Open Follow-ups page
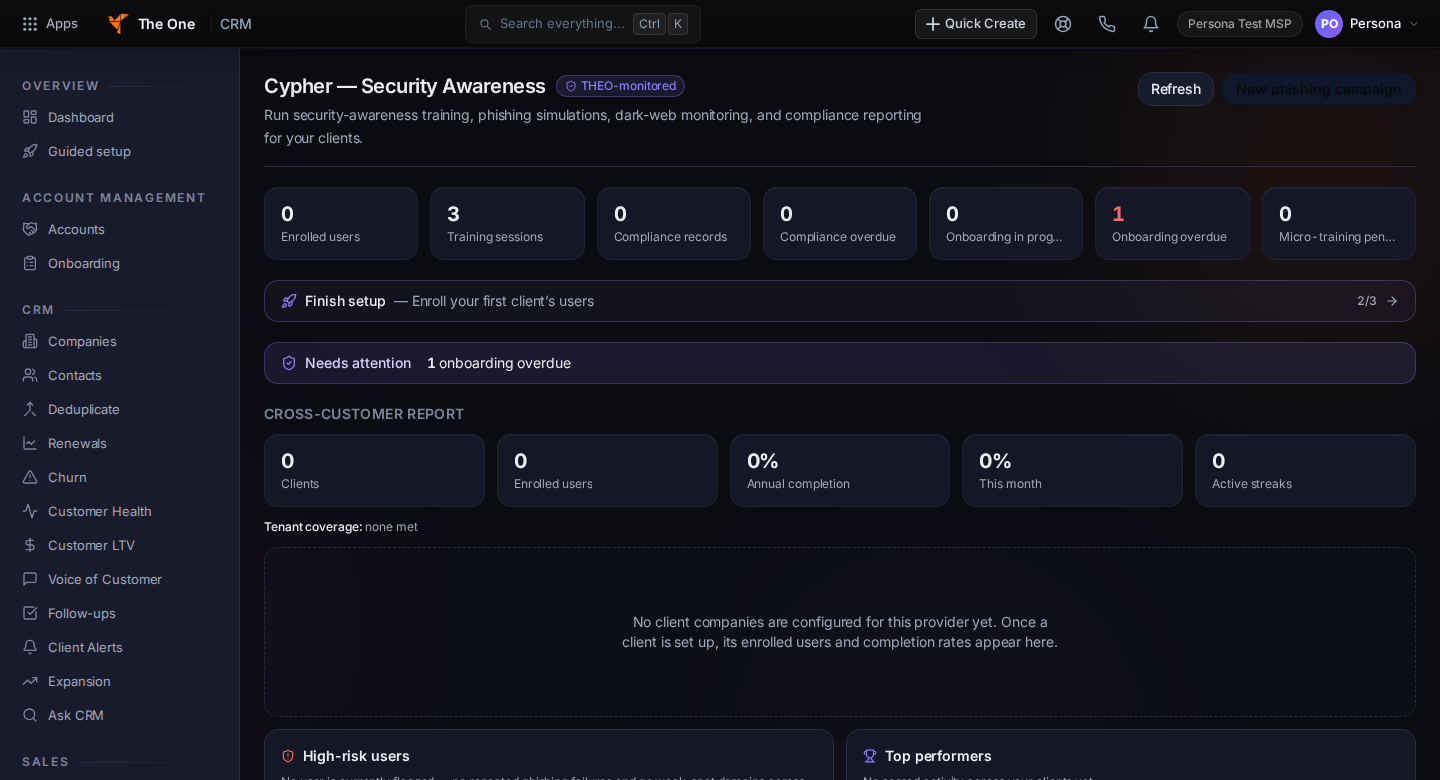The height and width of the screenshot is (780, 1440). coord(82,613)
